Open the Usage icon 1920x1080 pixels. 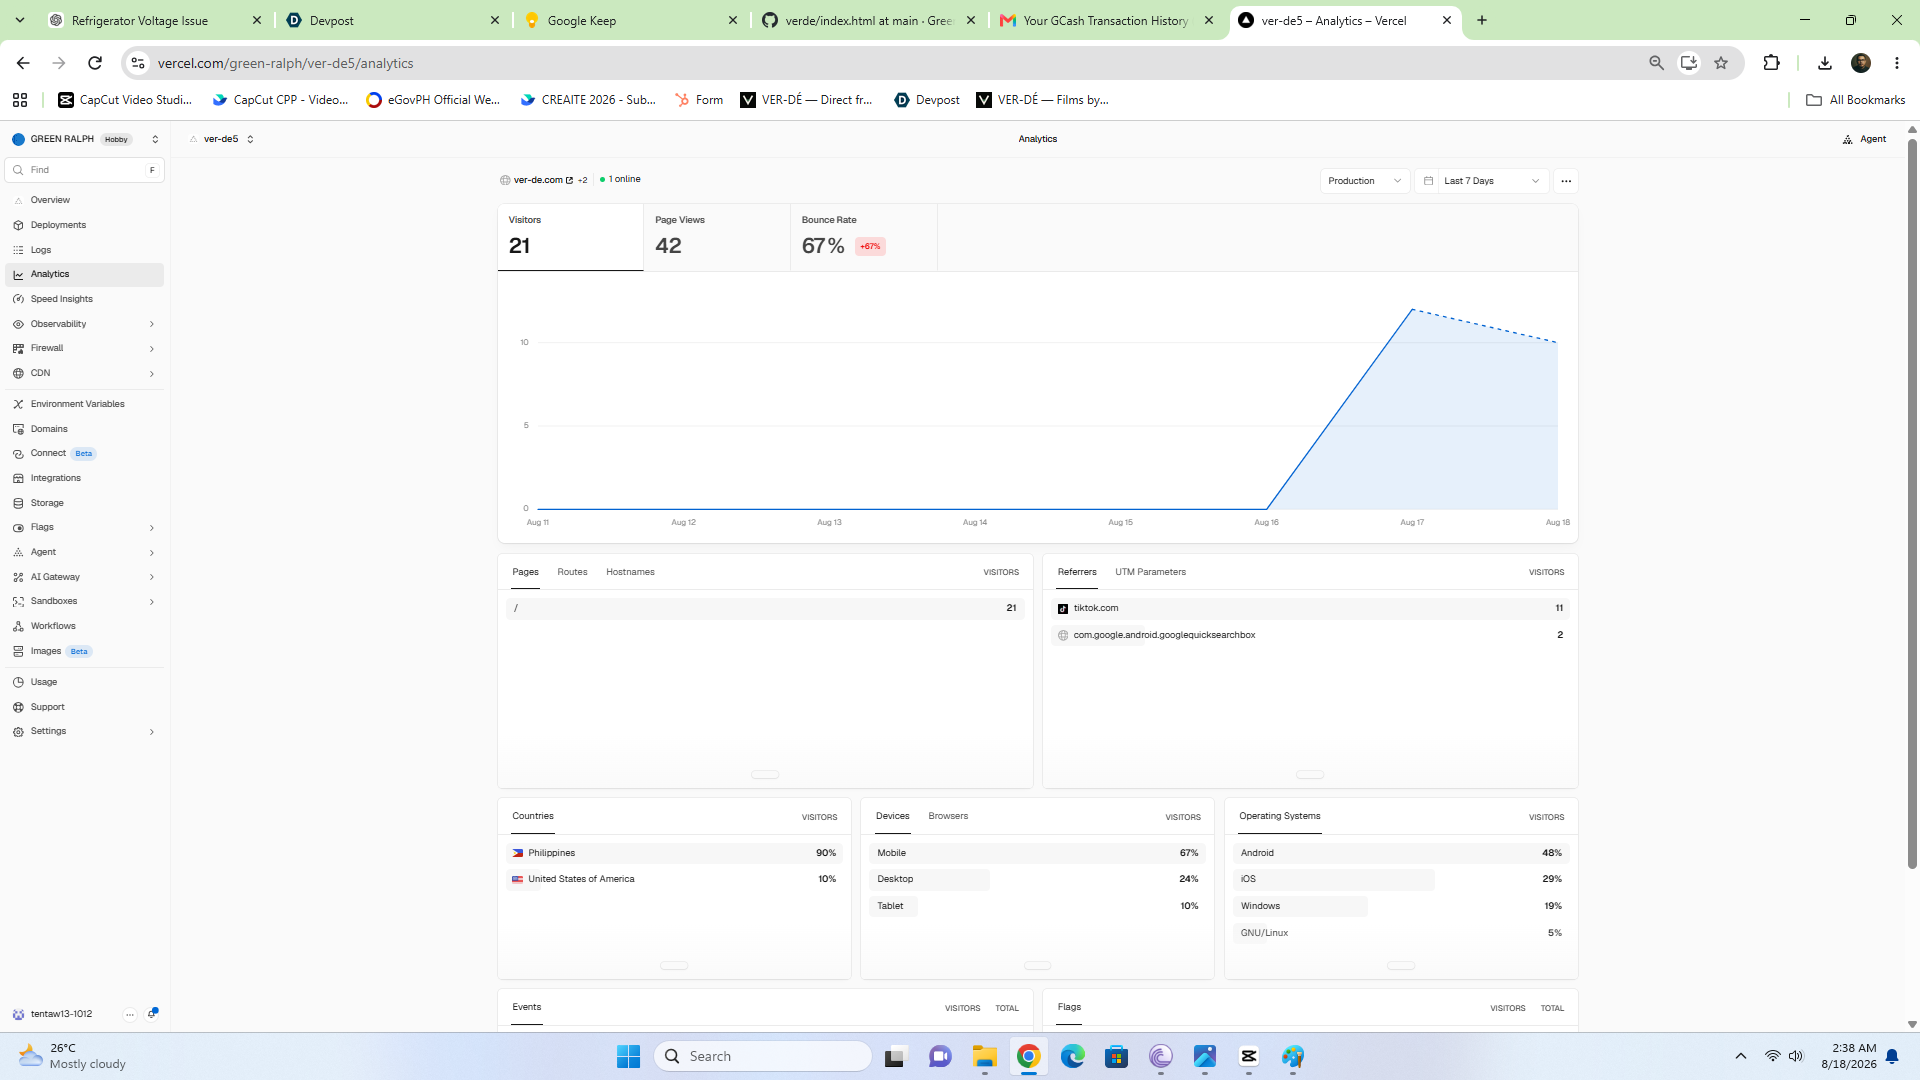18,682
